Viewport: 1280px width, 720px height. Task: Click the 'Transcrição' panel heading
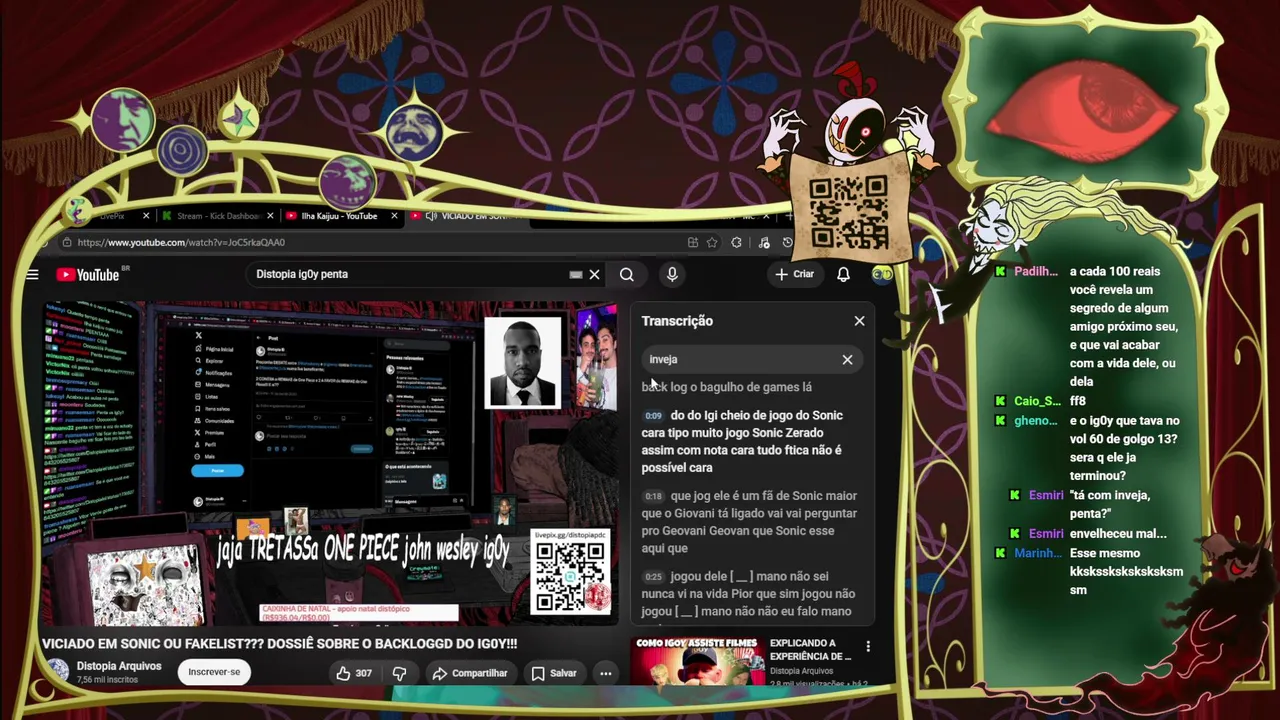(677, 321)
